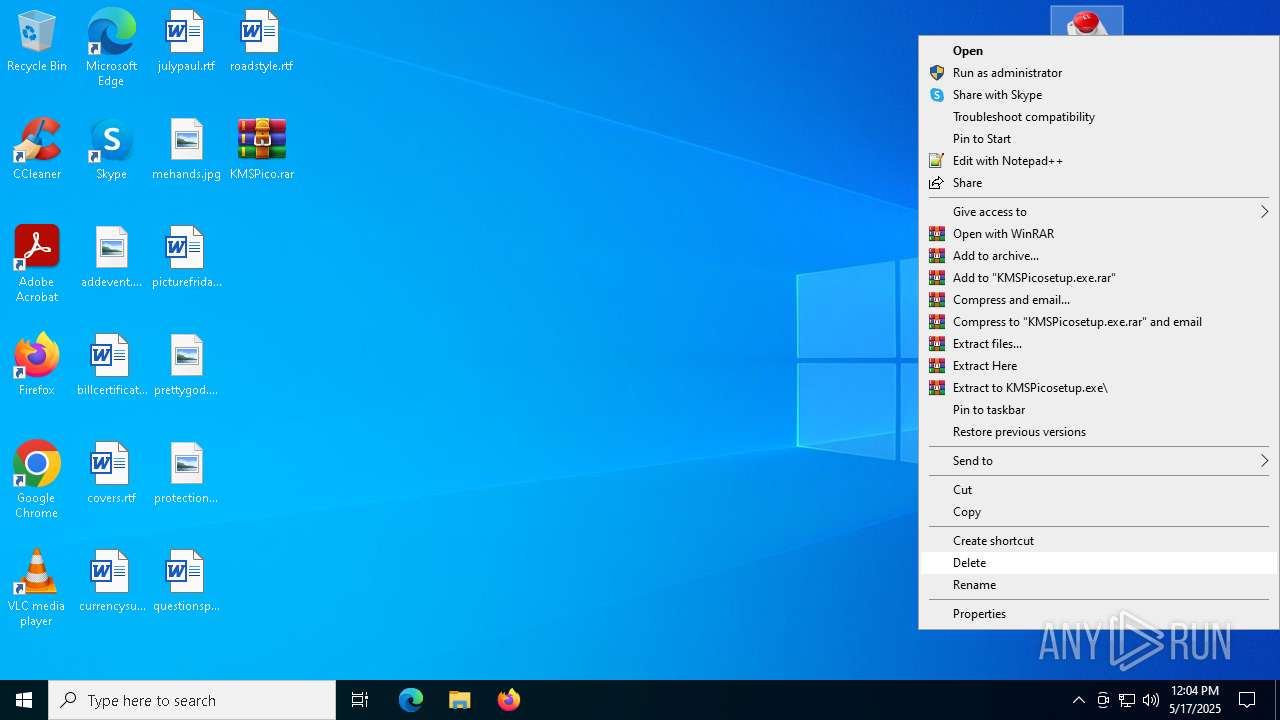Select the Microsoft Edge desktop shortcut
Image resolution: width=1280 pixels, height=720 pixels.
(111, 48)
